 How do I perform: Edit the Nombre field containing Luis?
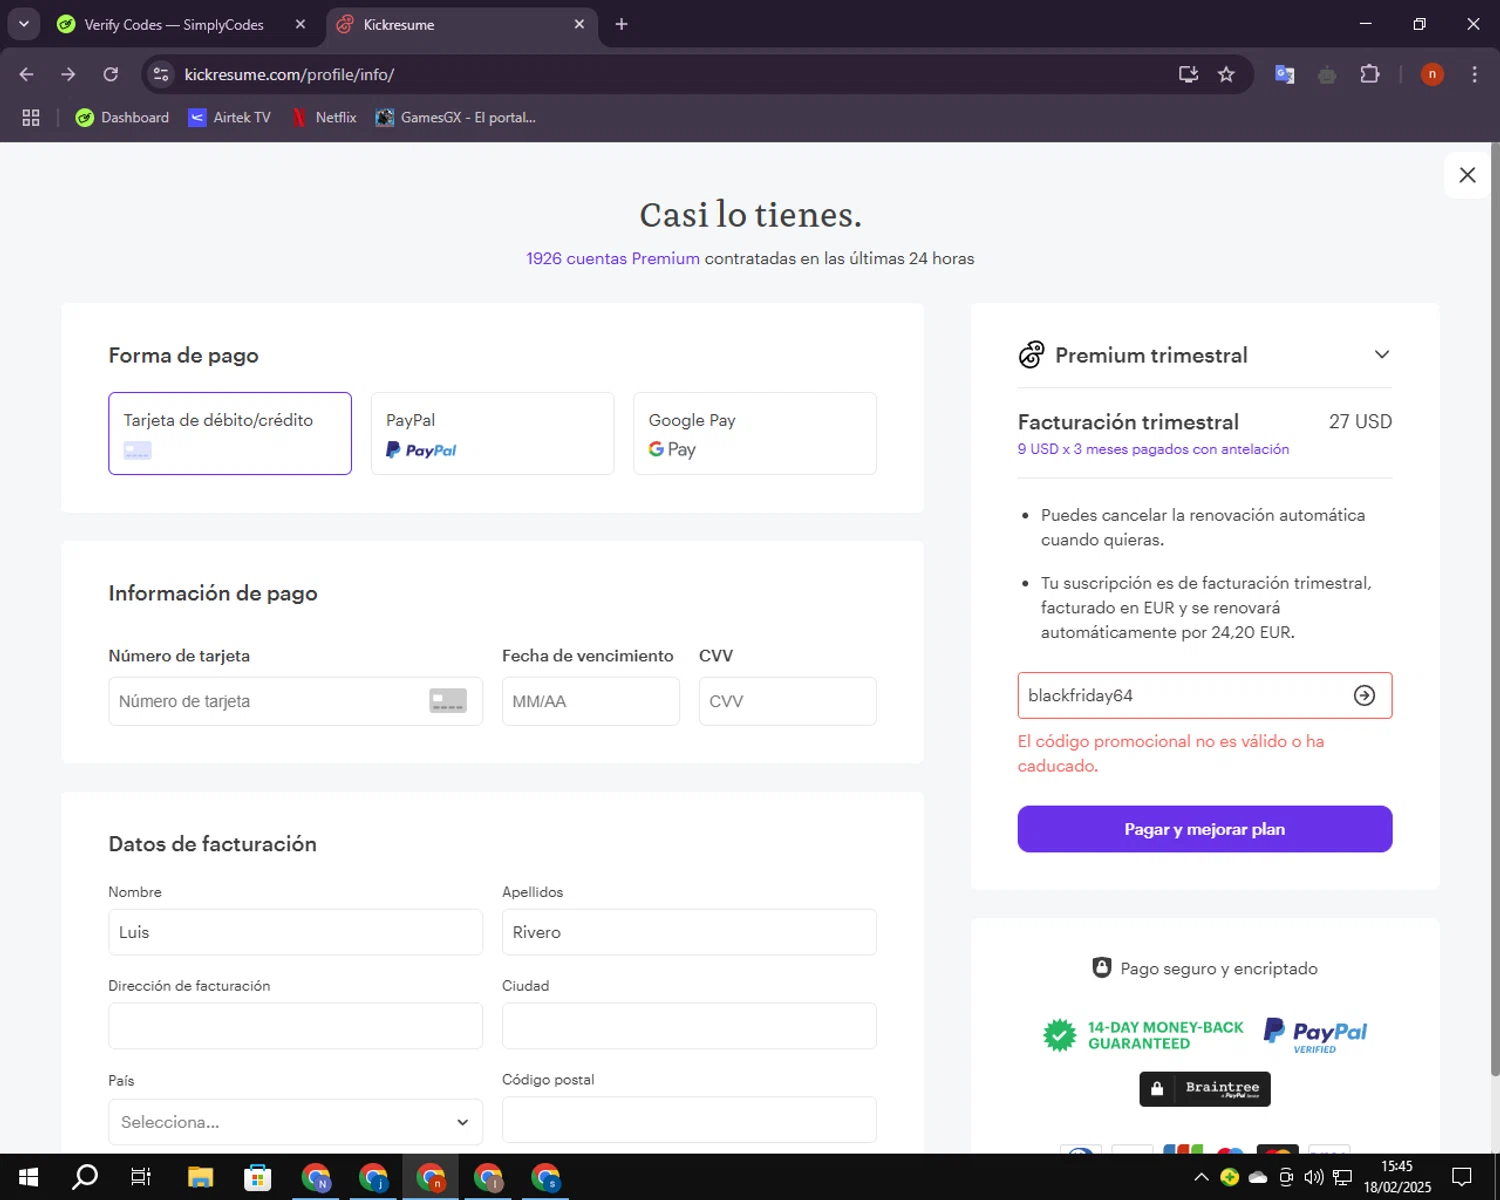295,932
